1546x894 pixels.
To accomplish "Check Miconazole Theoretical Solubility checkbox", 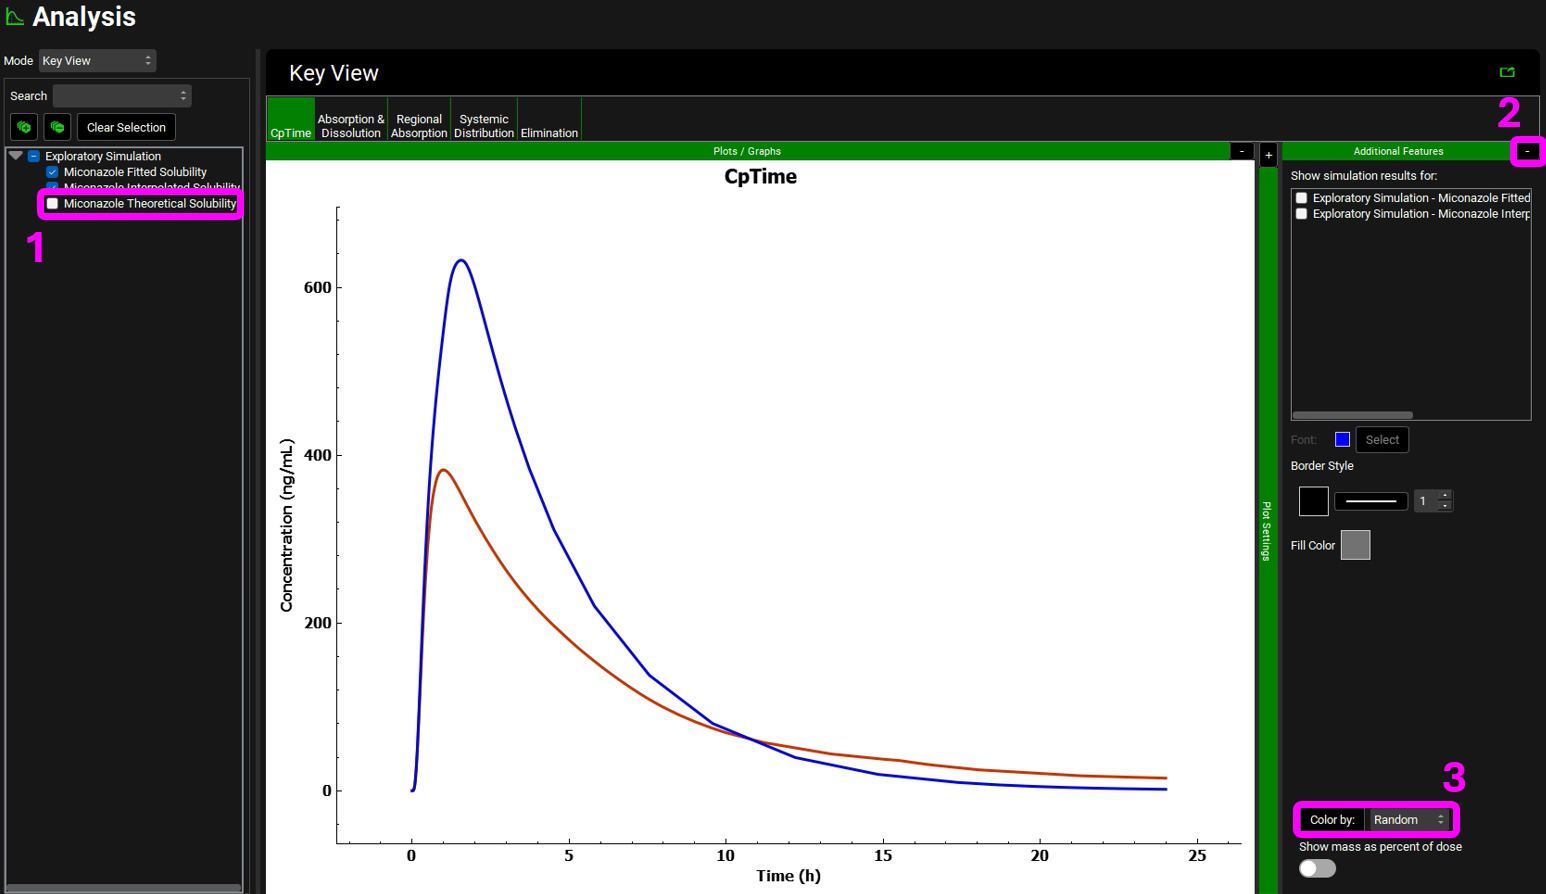I will (x=53, y=204).
